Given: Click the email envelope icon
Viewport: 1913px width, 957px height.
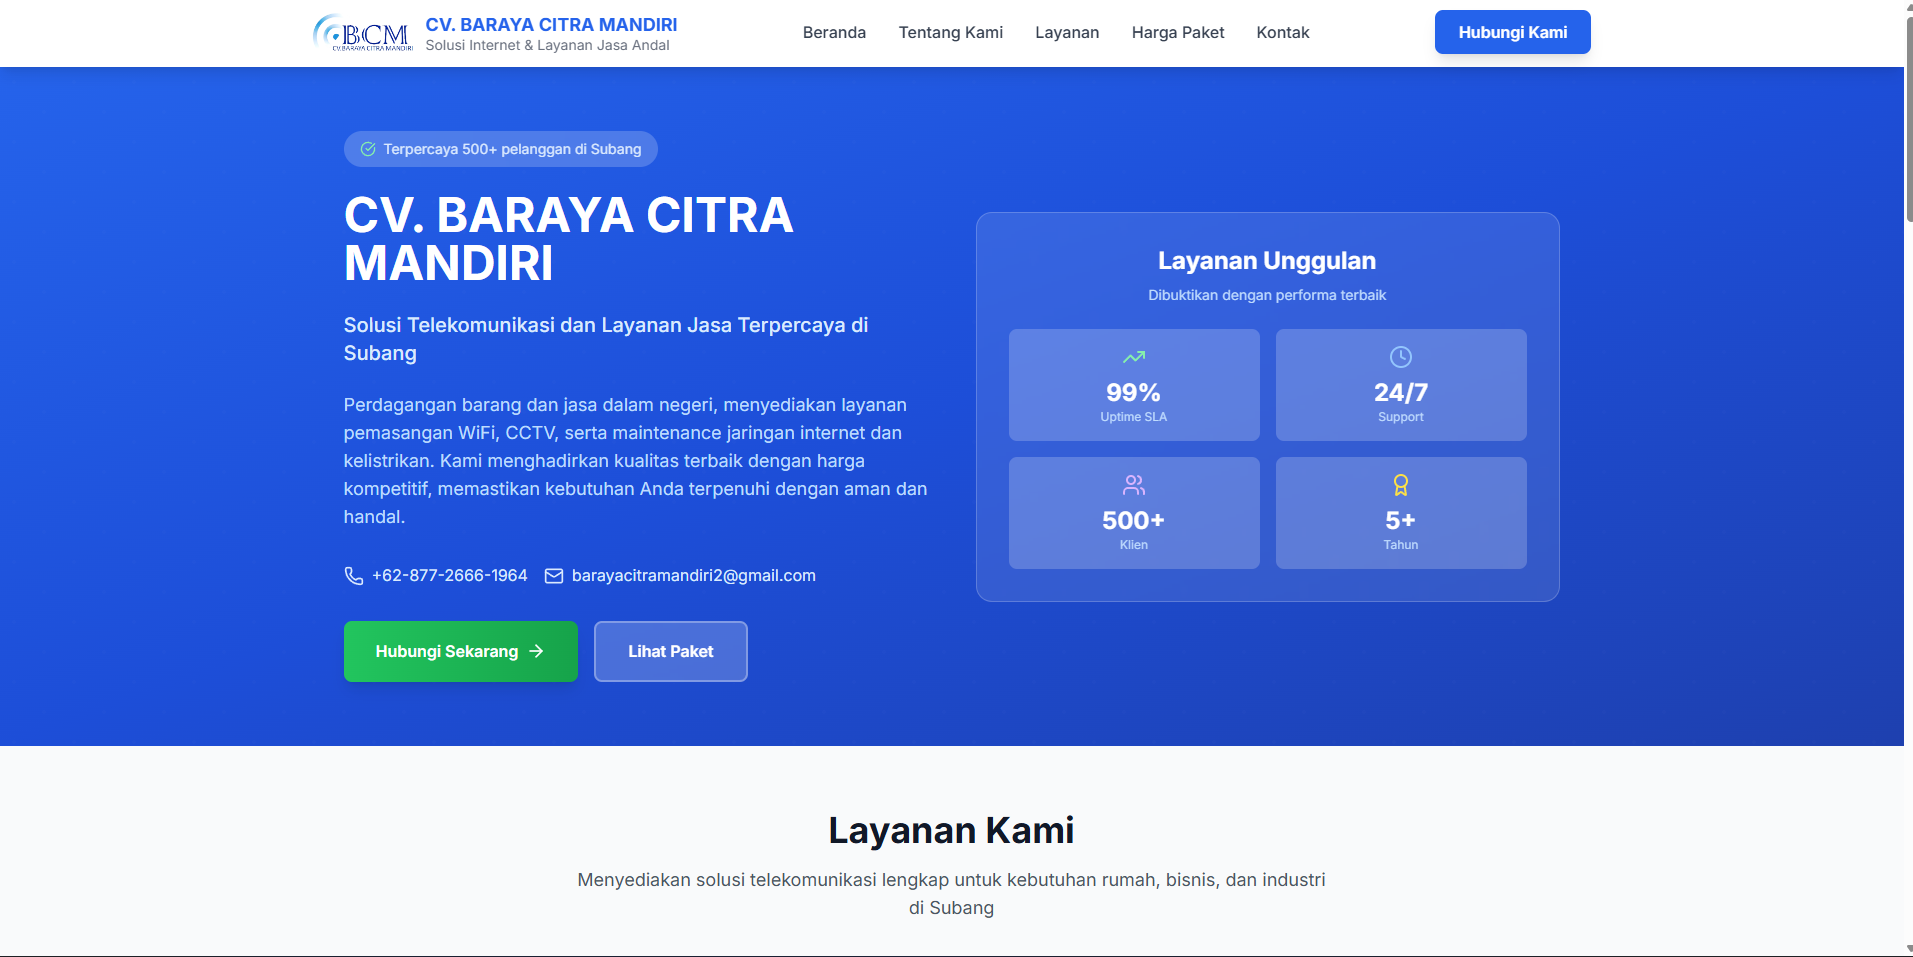Looking at the screenshot, I should pos(554,576).
